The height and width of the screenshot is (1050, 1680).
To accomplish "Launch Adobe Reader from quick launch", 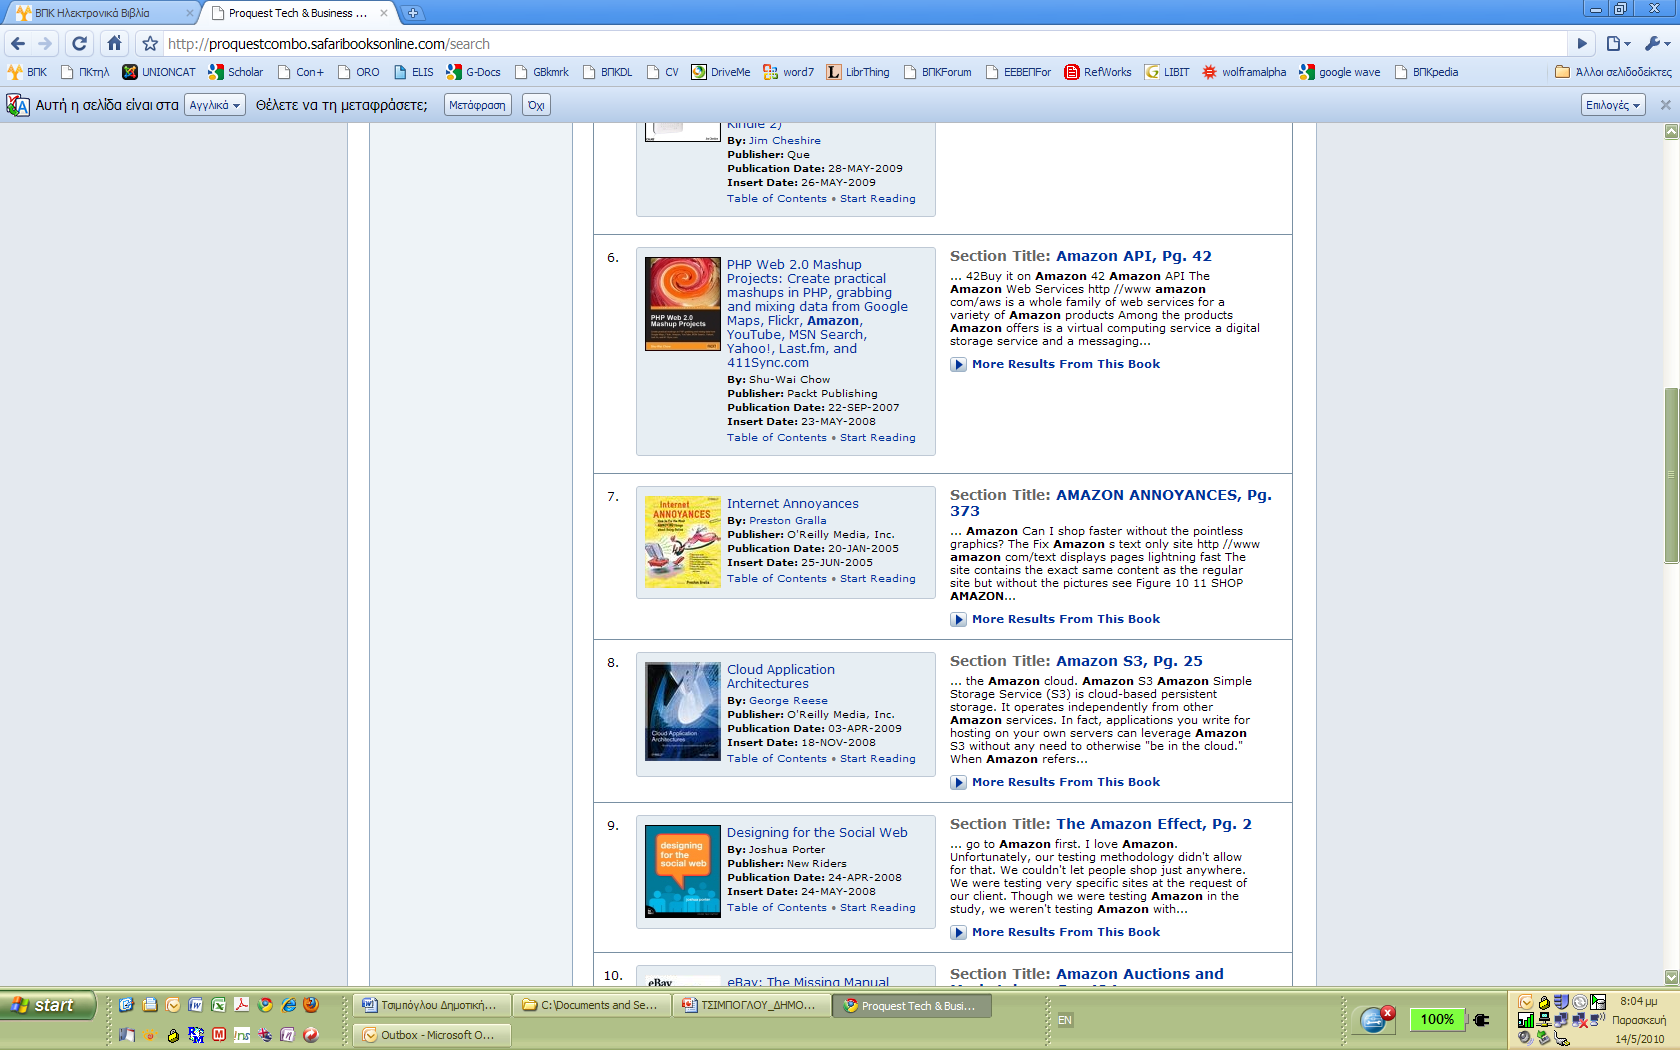I will click(x=242, y=1005).
